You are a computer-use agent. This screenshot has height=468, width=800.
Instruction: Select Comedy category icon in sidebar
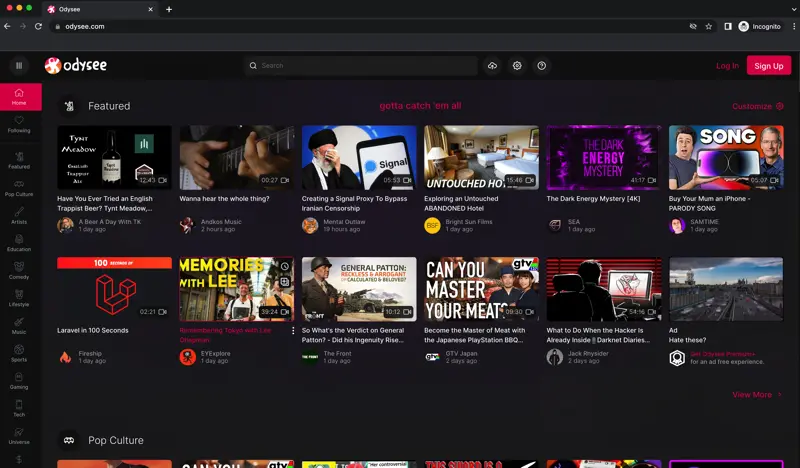tap(19, 266)
